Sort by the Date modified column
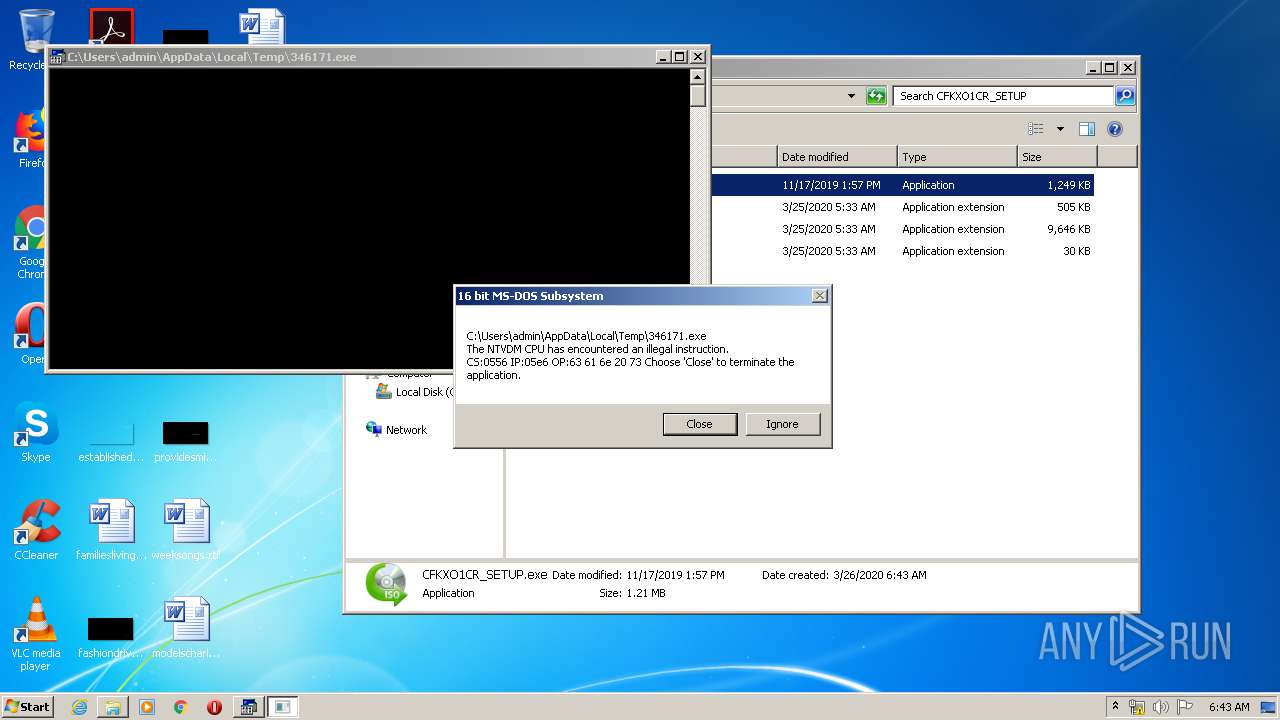Viewport: 1280px width, 720px height. pos(837,157)
